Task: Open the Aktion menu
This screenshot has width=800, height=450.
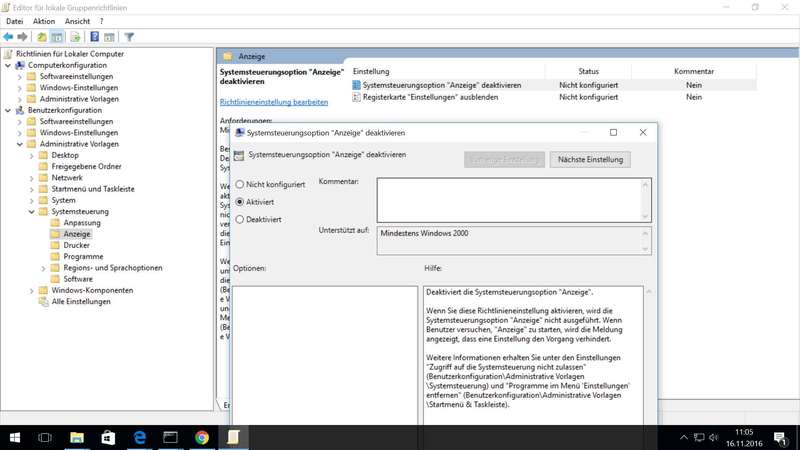Action: point(44,21)
